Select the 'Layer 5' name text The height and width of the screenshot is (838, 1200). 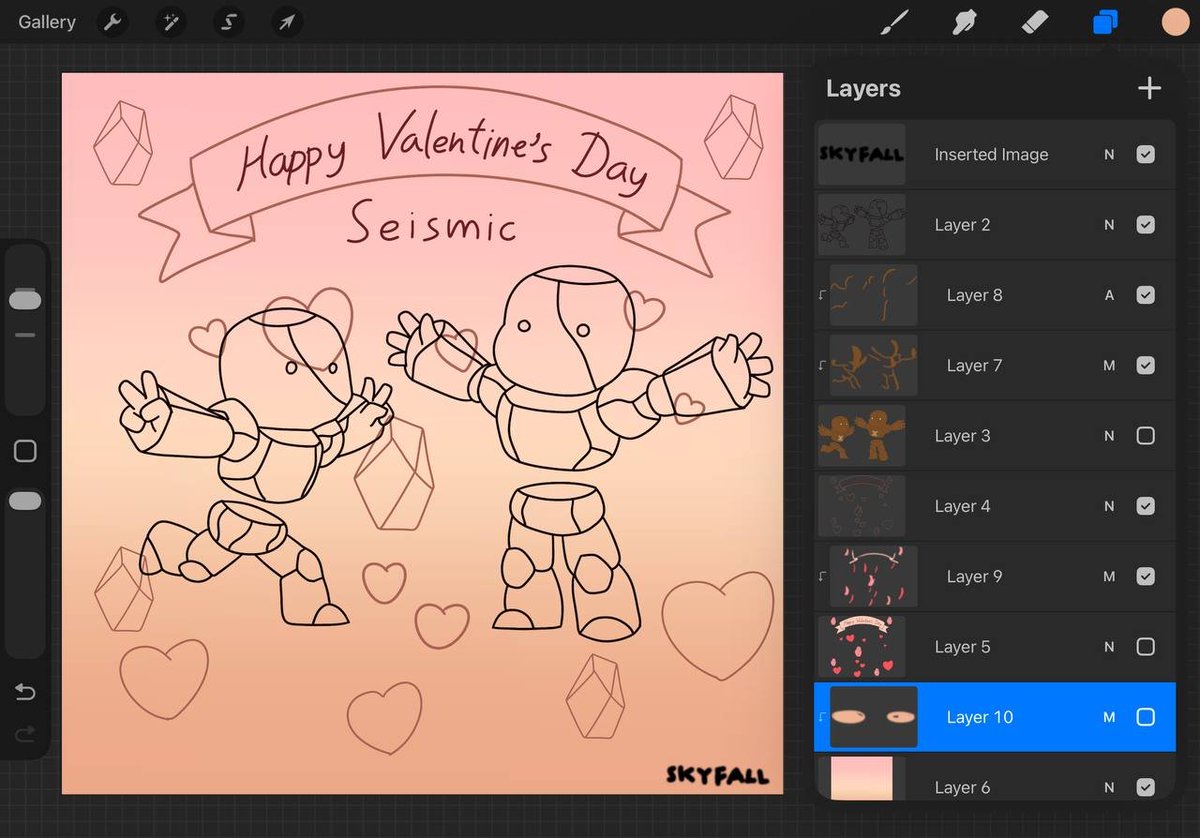pyautogui.click(x=962, y=647)
